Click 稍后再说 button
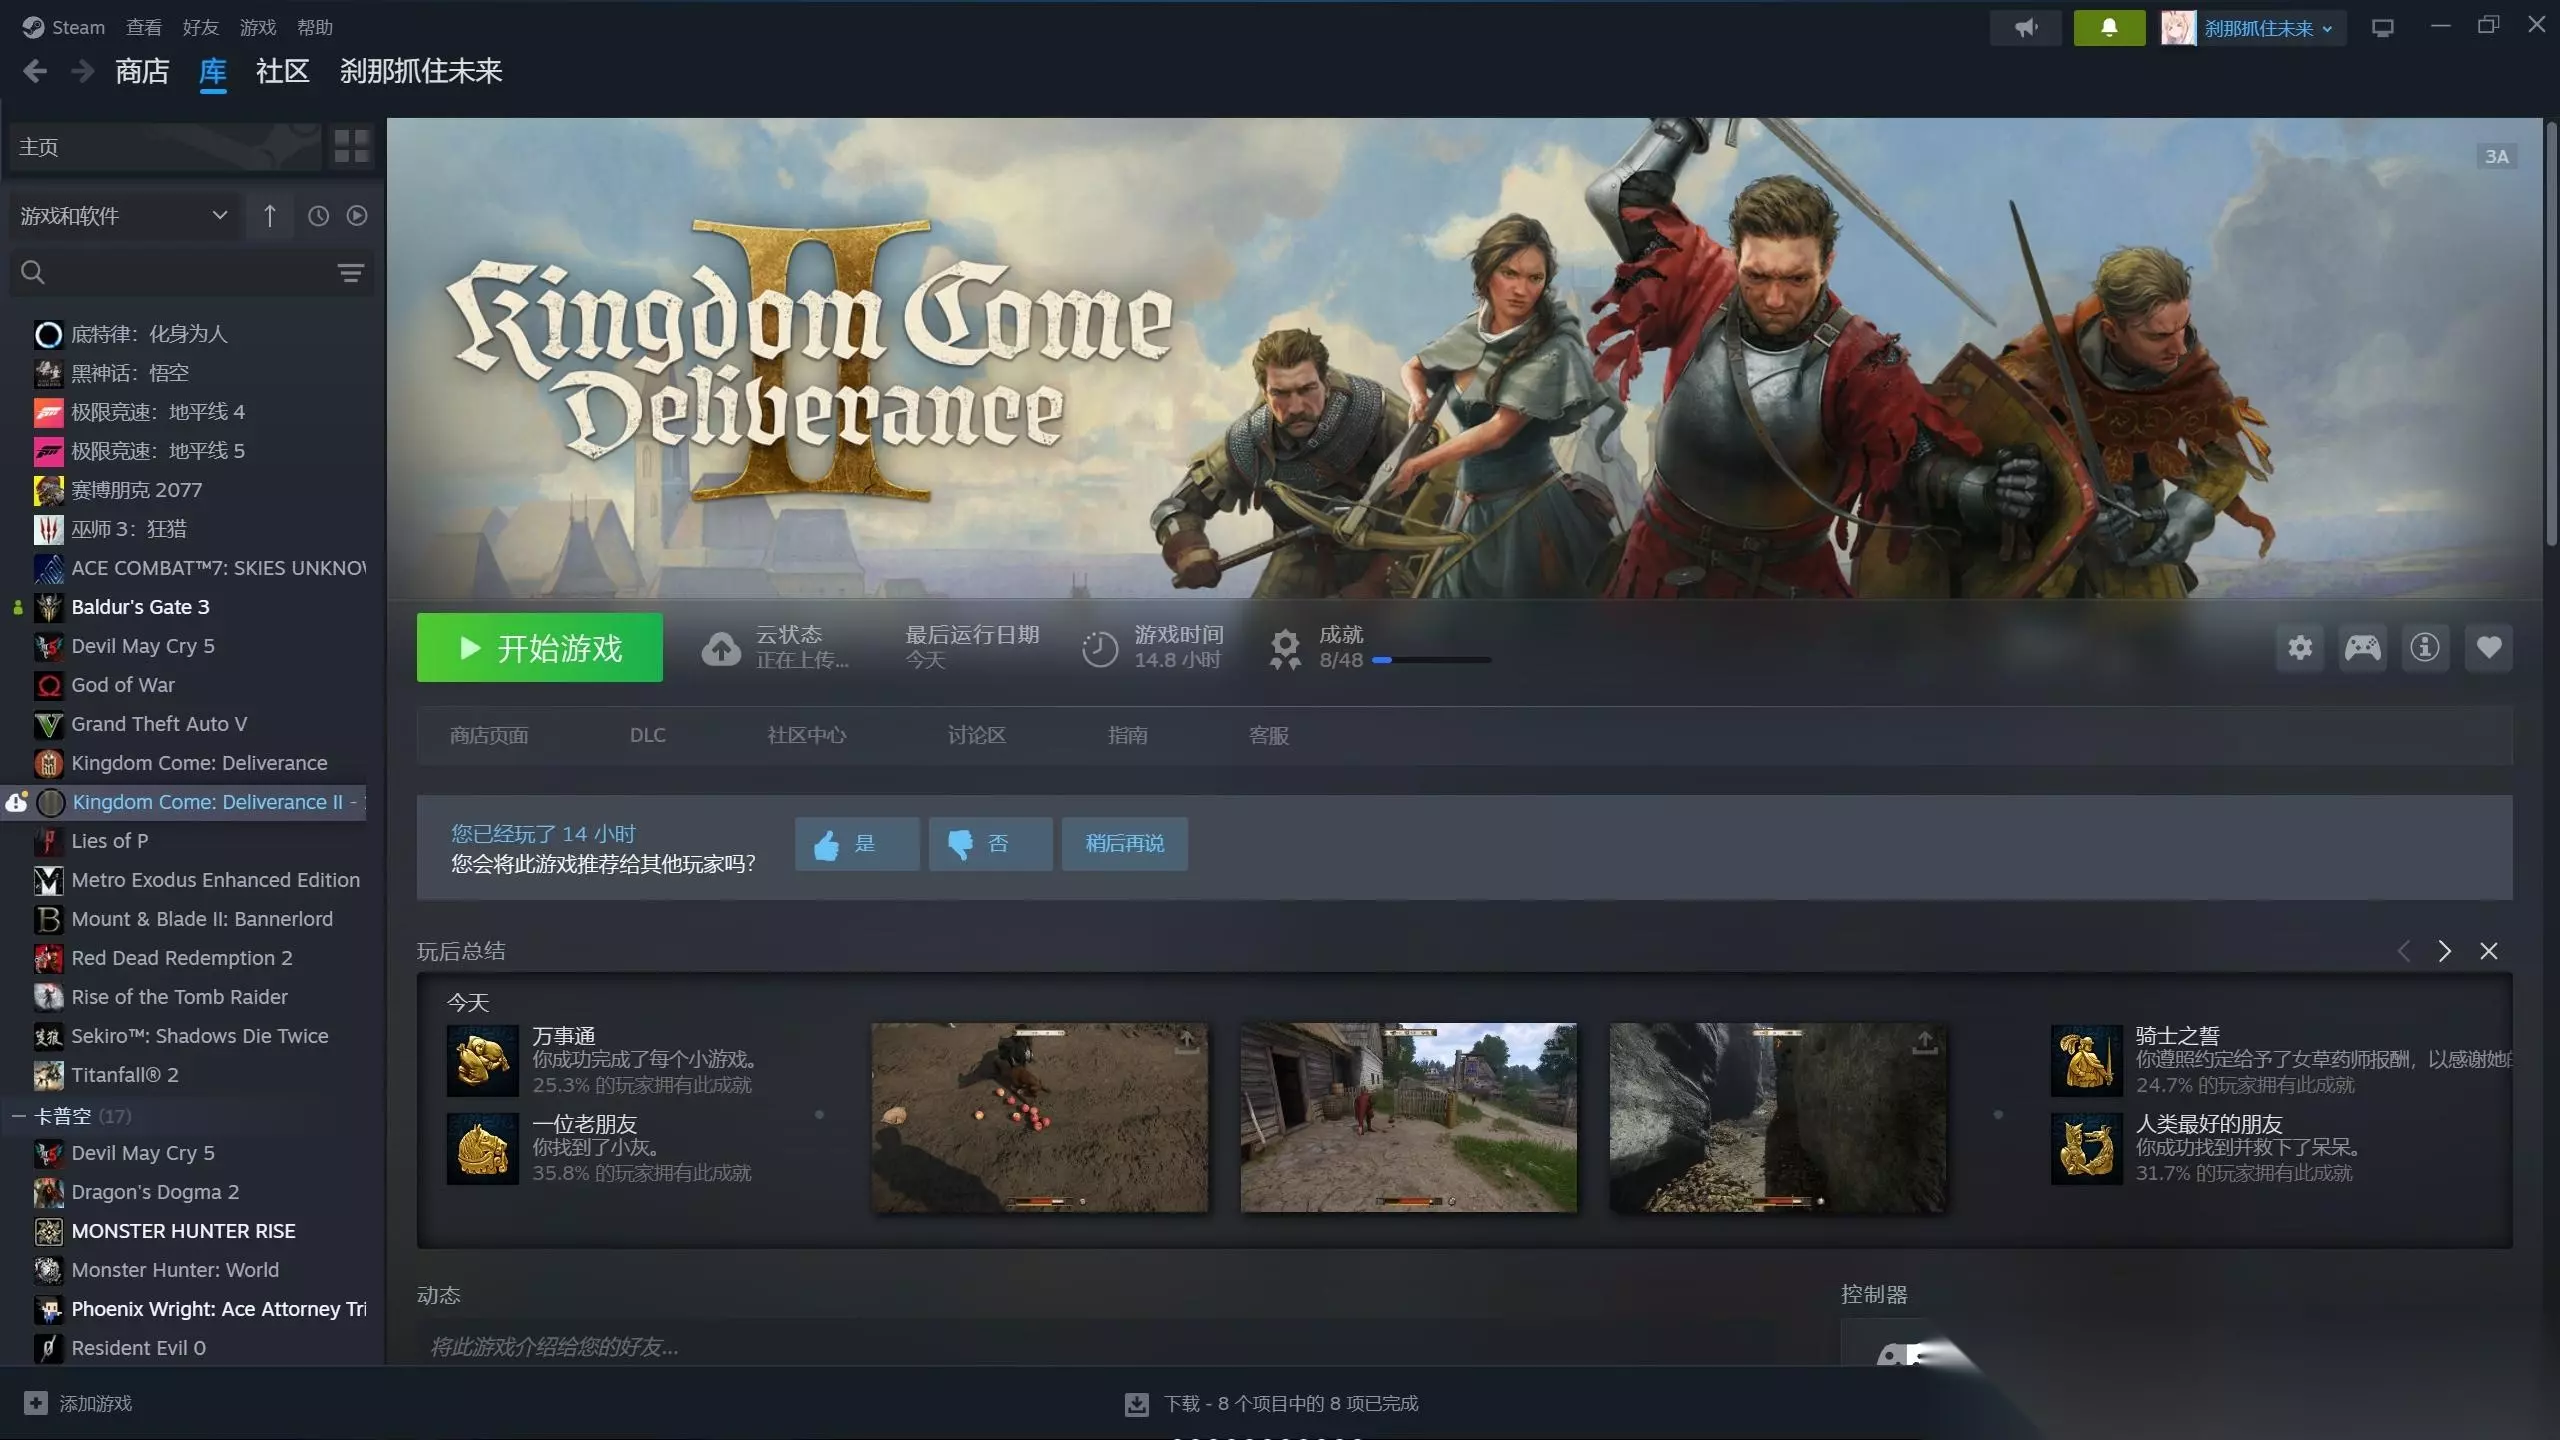This screenshot has height=1440, width=2560. point(1124,844)
